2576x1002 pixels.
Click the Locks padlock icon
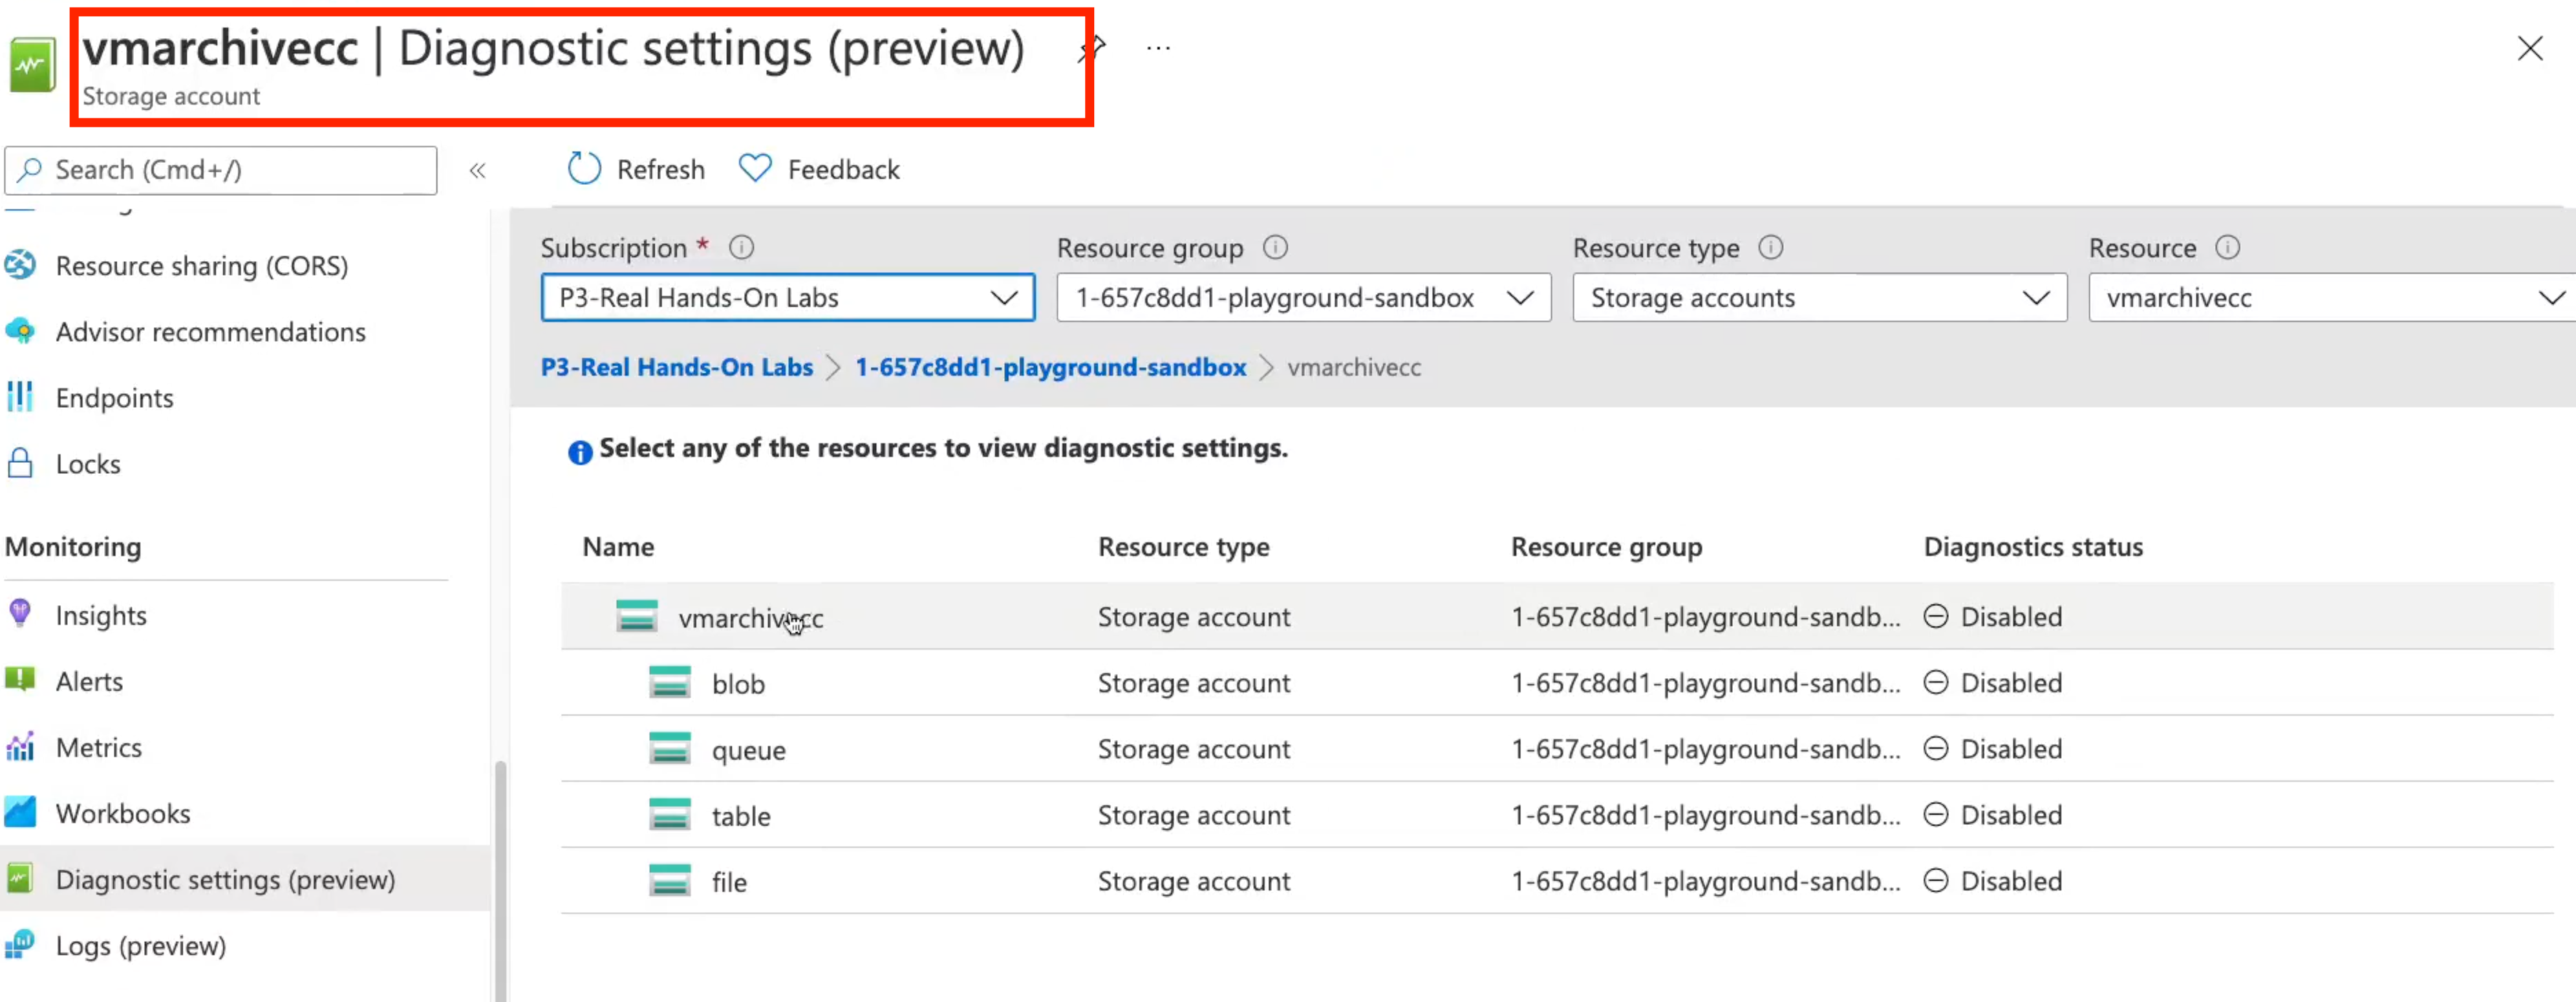(20, 463)
